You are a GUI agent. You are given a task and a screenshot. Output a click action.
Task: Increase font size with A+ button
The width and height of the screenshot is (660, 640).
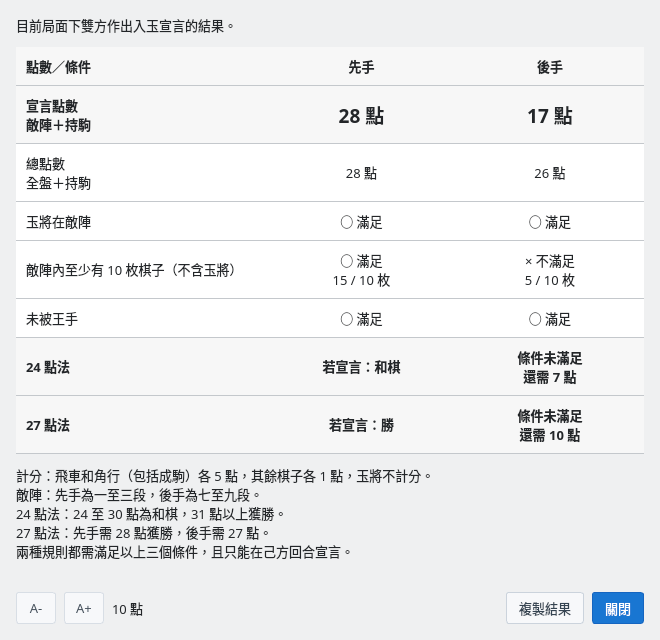(84, 608)
